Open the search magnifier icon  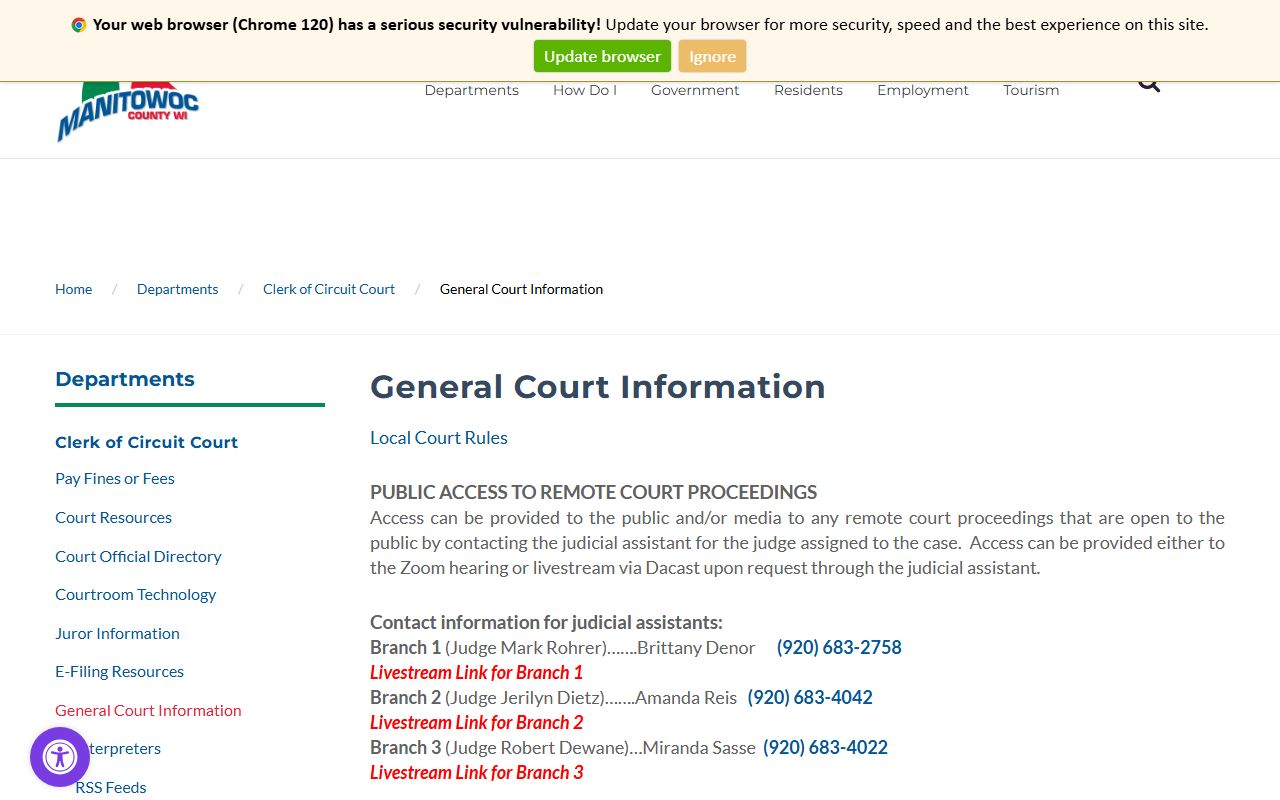tap(1149, 86)
